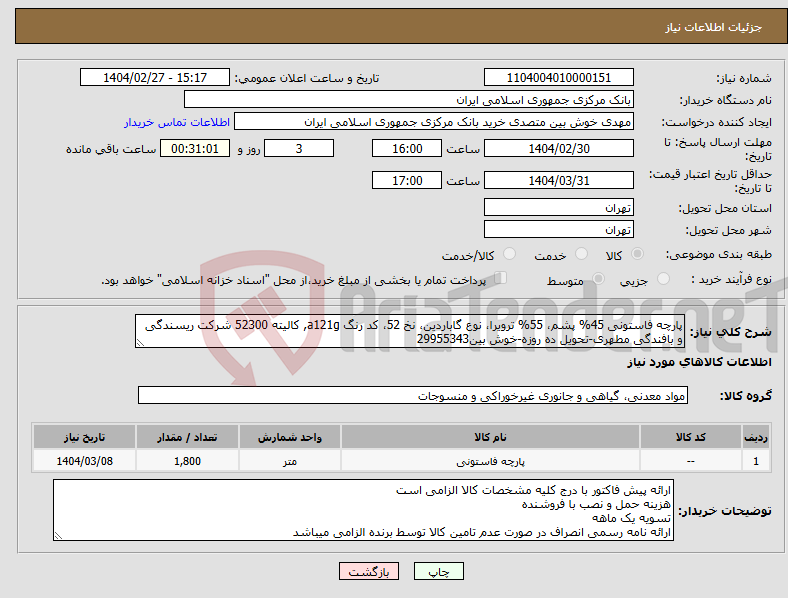Click the تعداد / مقدار column header
Screen dimensions: 788x598
point(187,437)
